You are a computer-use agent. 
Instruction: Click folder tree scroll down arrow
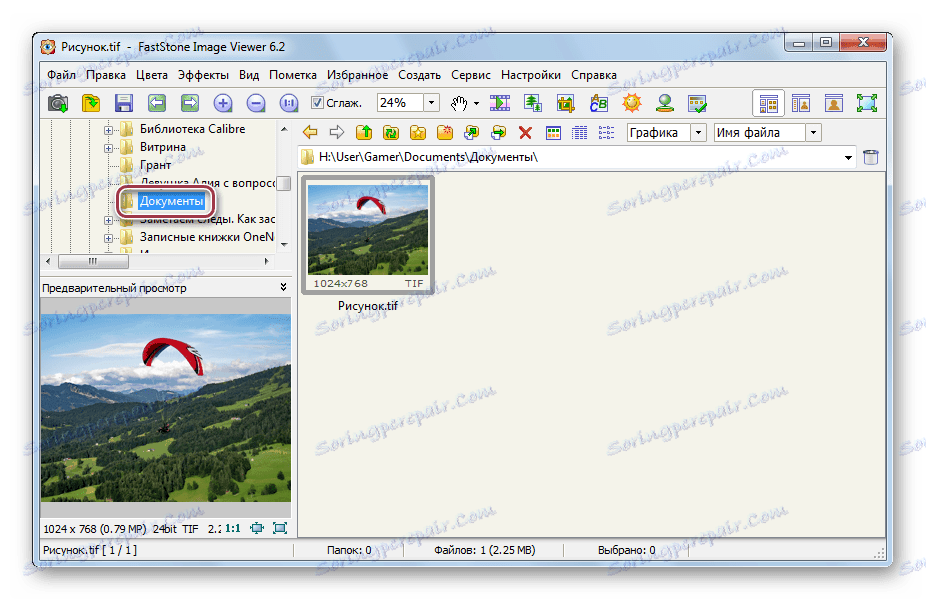coord(284,244)
